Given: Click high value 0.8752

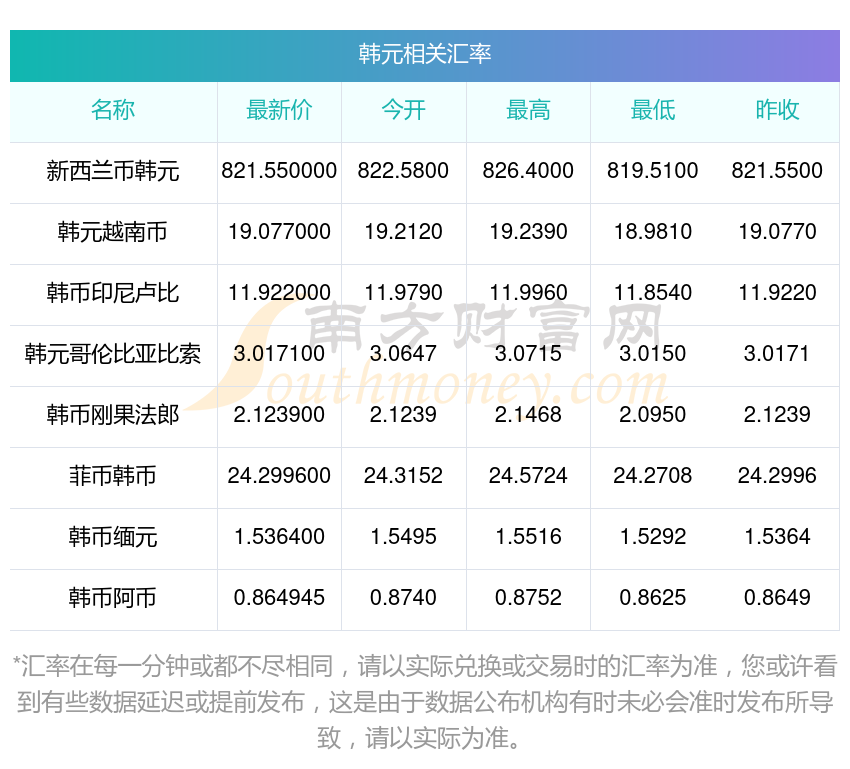Looking at the screenshot, I should [x=528, y=598].
